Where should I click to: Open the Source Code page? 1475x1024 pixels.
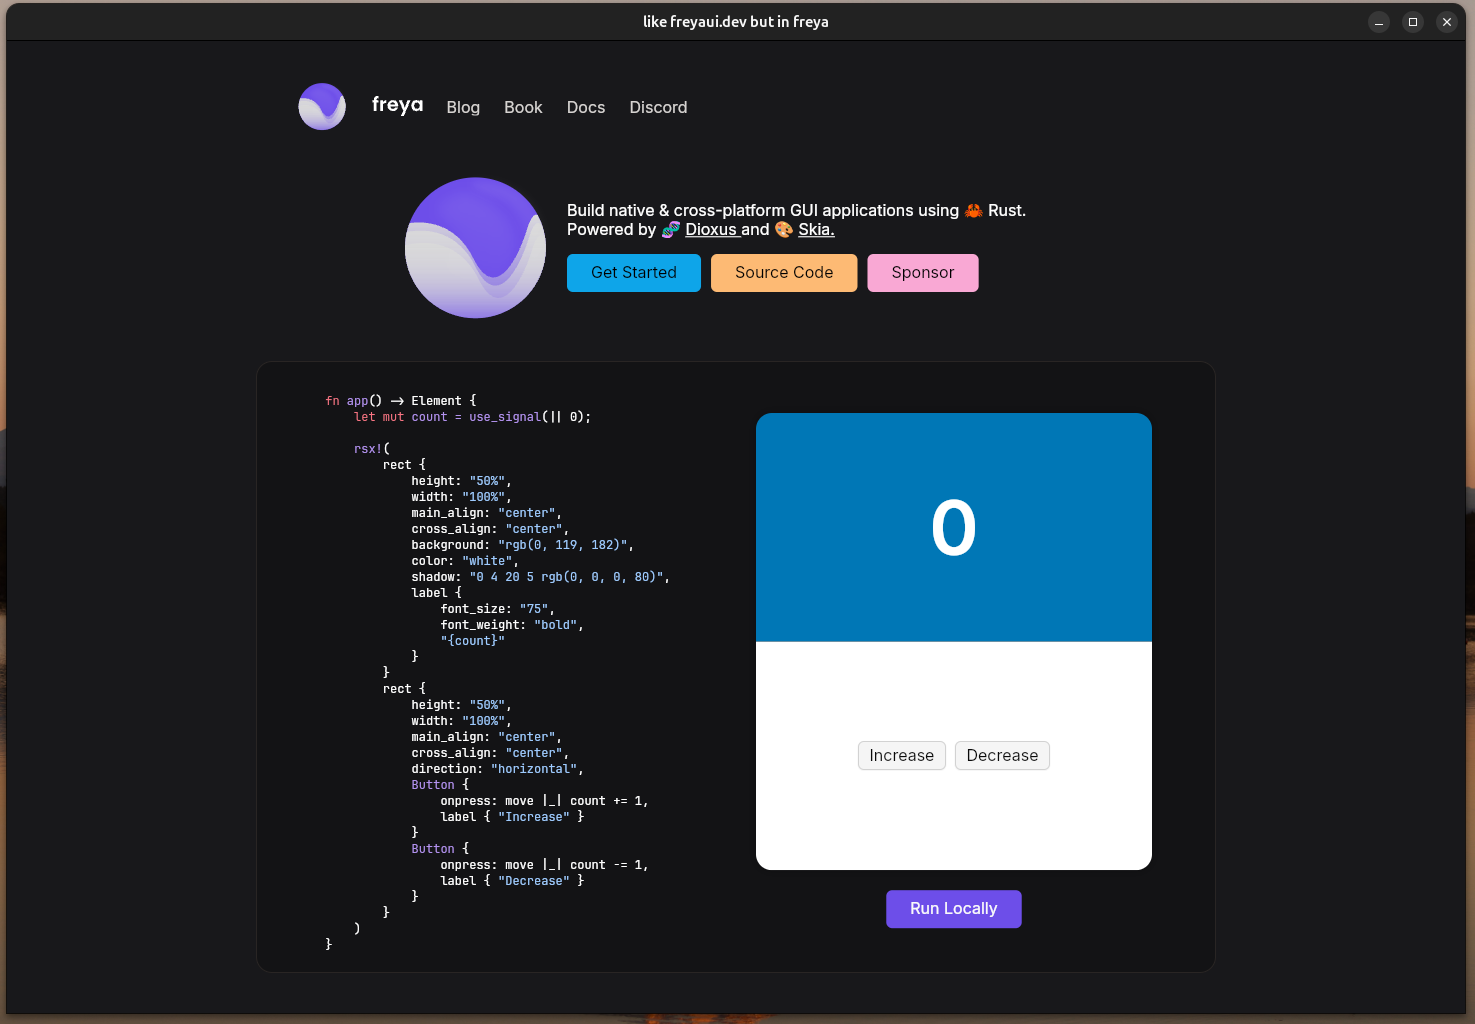point(783,272)
